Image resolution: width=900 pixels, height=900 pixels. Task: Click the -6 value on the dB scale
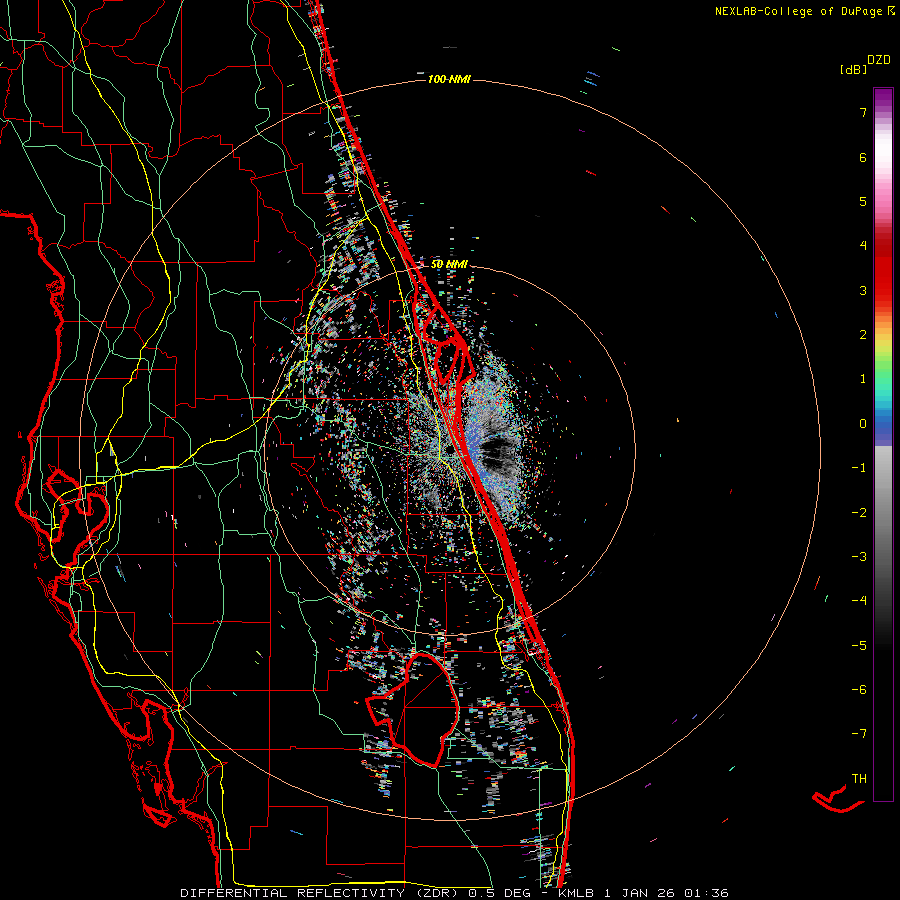point(859,690)
